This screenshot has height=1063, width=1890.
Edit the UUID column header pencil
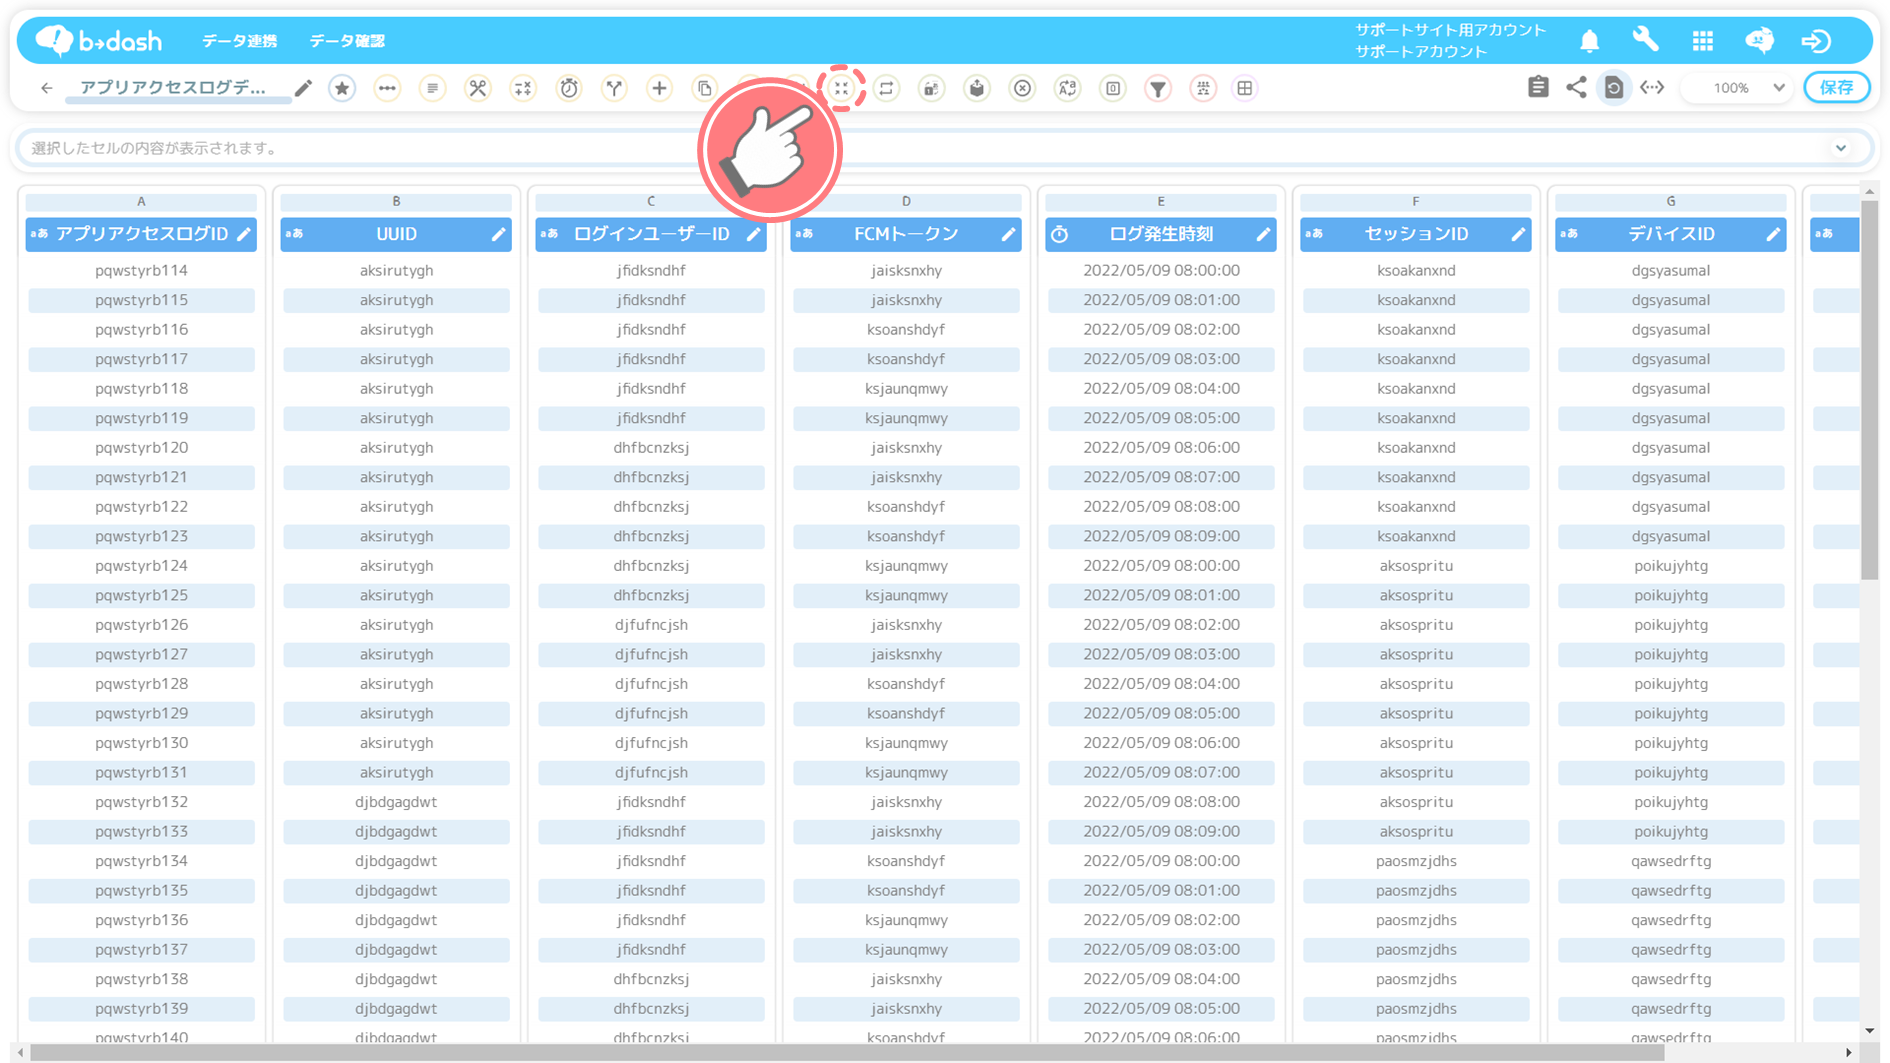tap(499, 234)
